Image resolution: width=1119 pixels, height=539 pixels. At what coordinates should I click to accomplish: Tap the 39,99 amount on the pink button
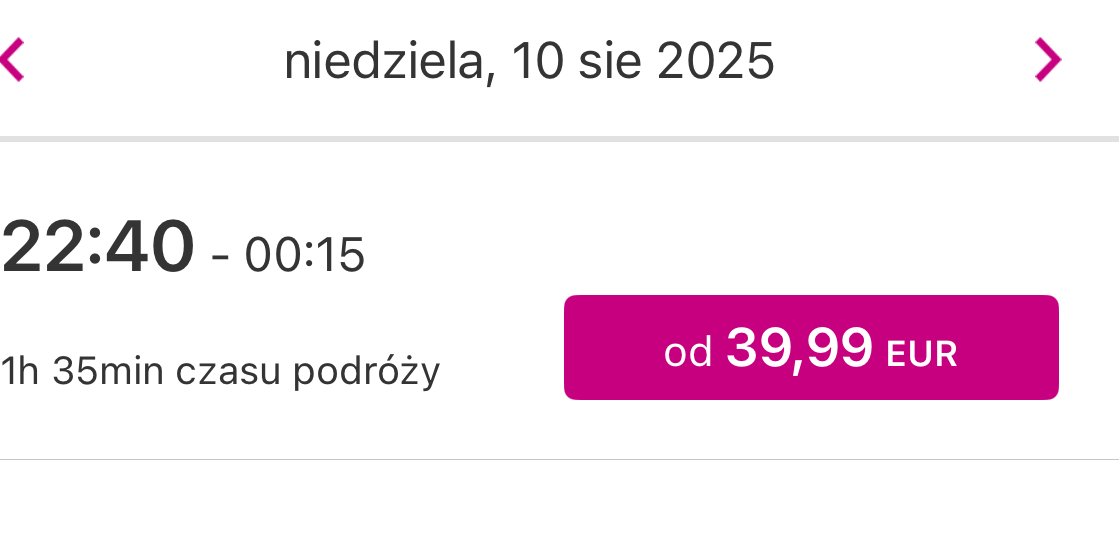tap(799, 348)
